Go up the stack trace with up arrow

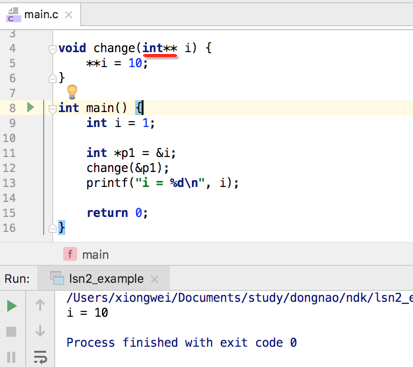(40, 305)
